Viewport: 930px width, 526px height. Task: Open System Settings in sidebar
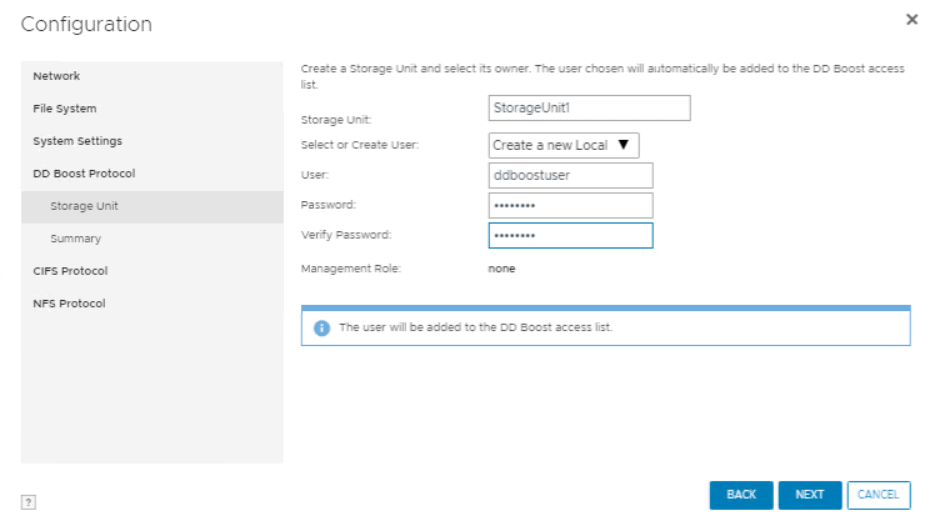(x=77, y=141)
